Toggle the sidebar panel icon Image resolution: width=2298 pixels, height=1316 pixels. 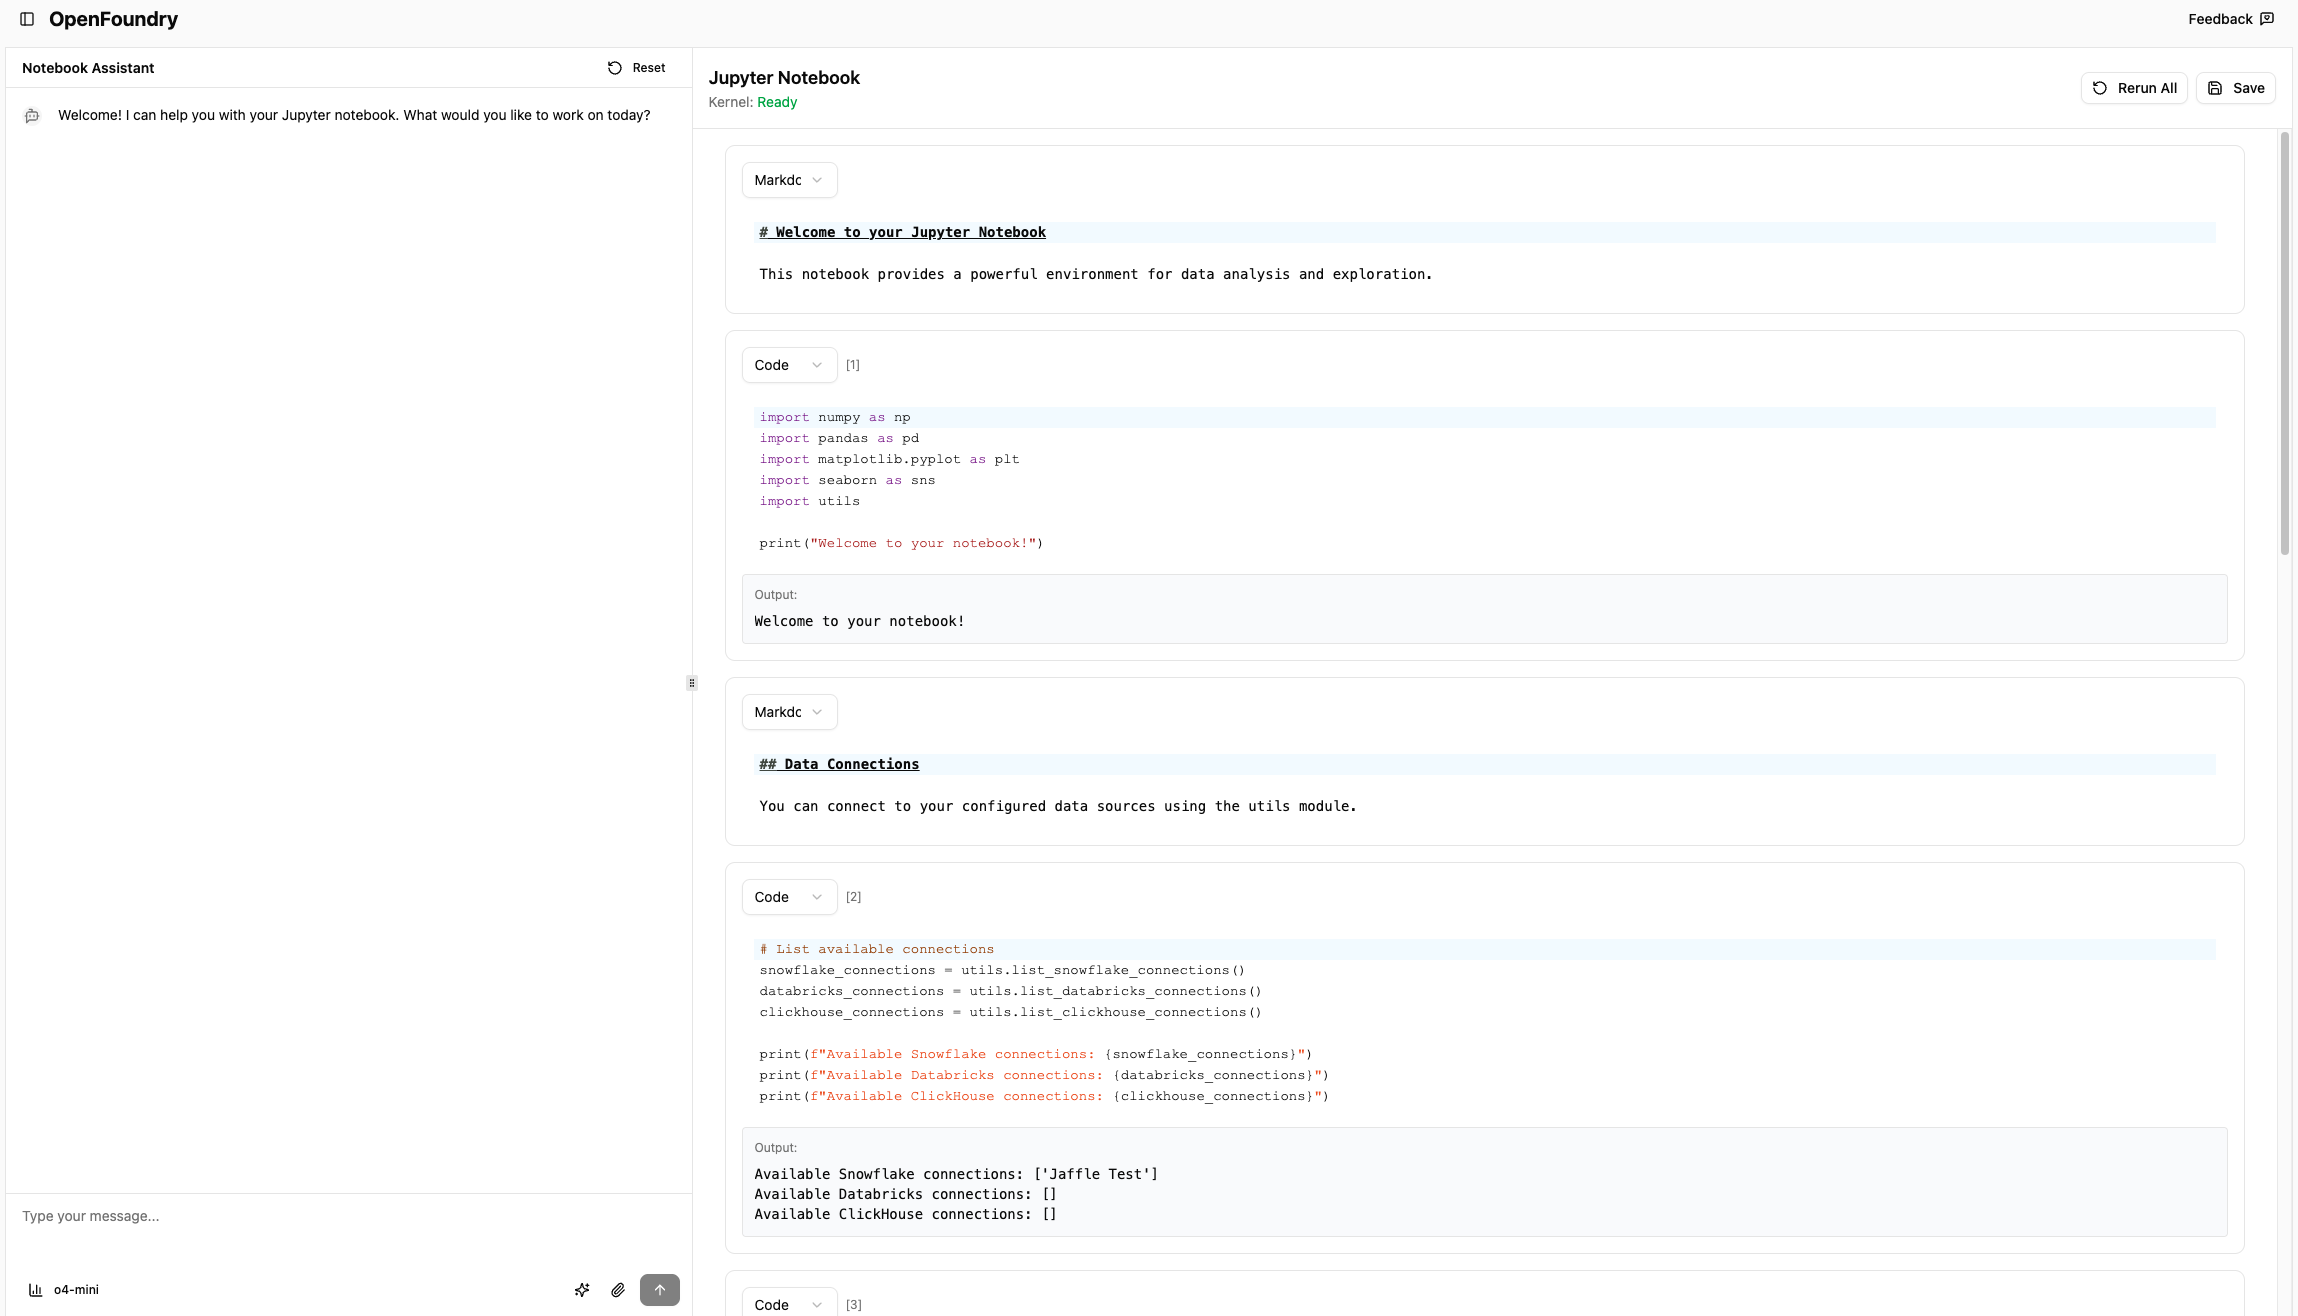(27, 19)
